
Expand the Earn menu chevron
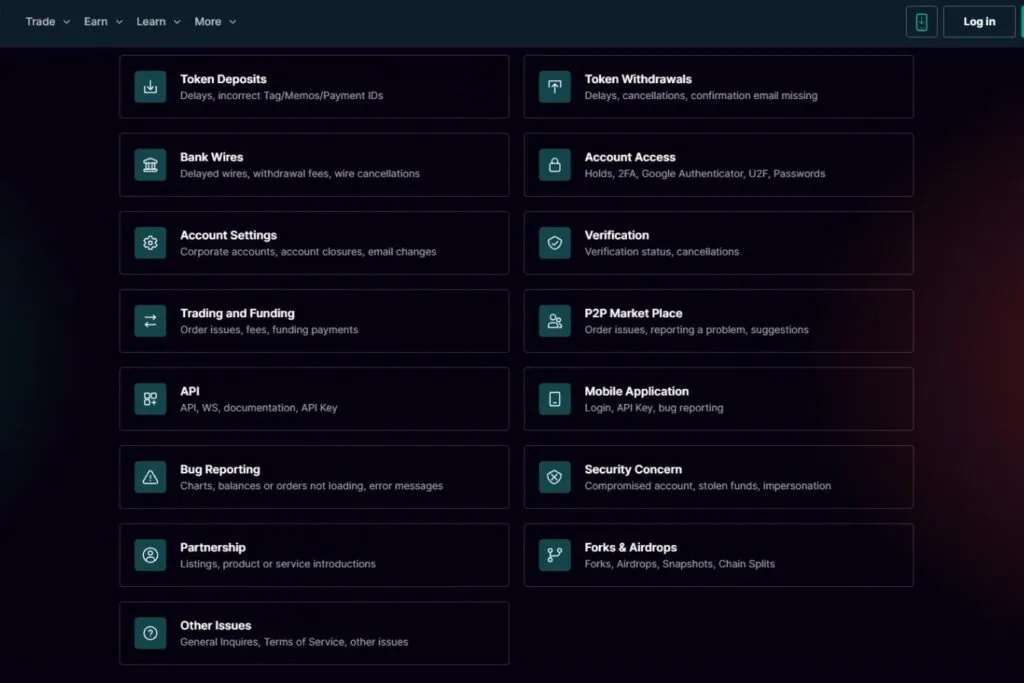coord(119,22)
